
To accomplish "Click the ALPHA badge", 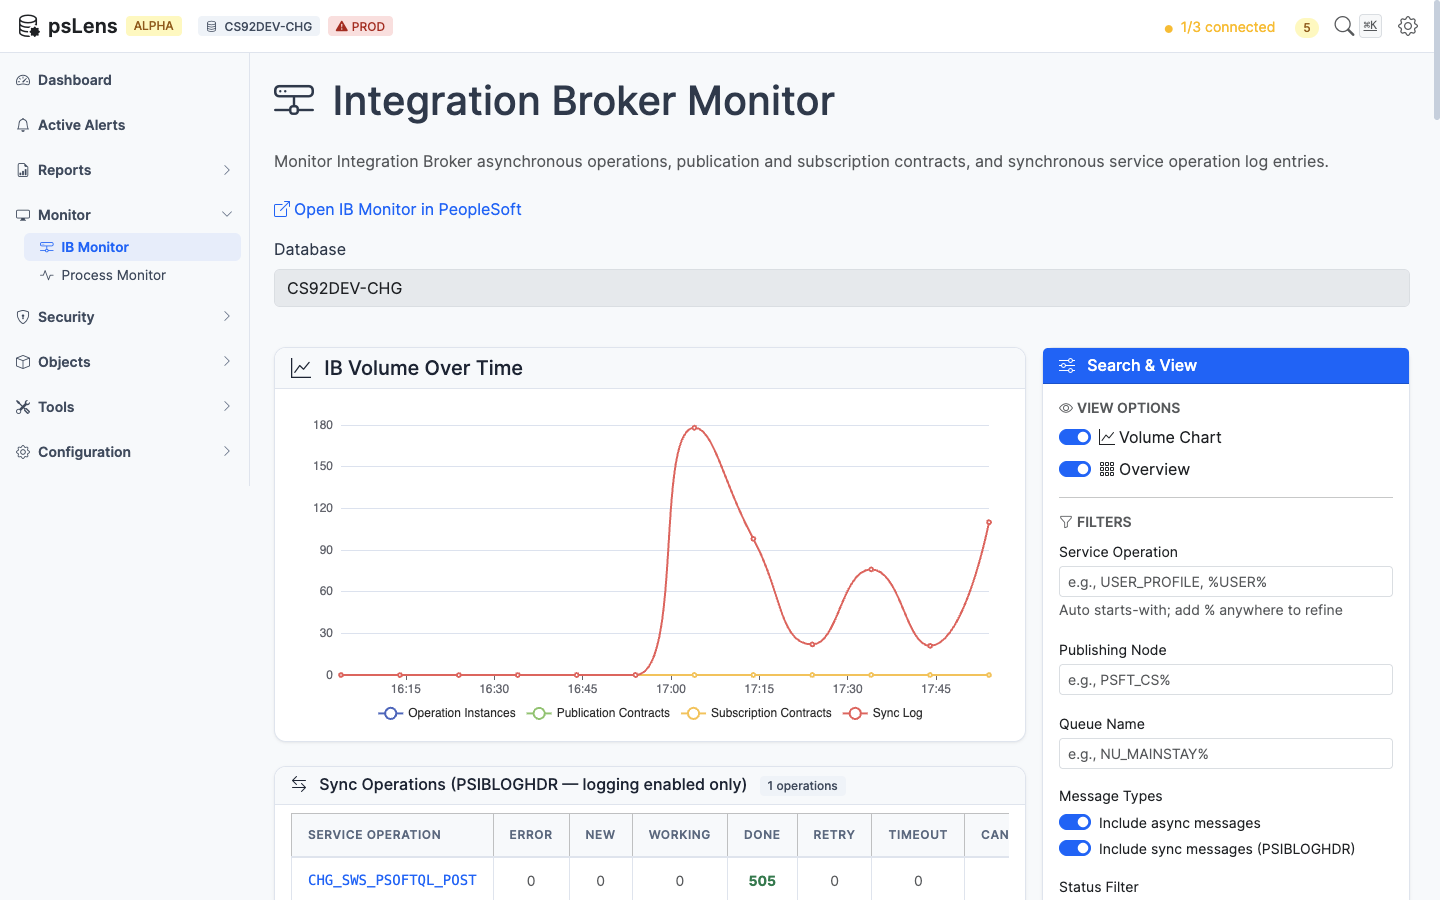I will point(154,26).
